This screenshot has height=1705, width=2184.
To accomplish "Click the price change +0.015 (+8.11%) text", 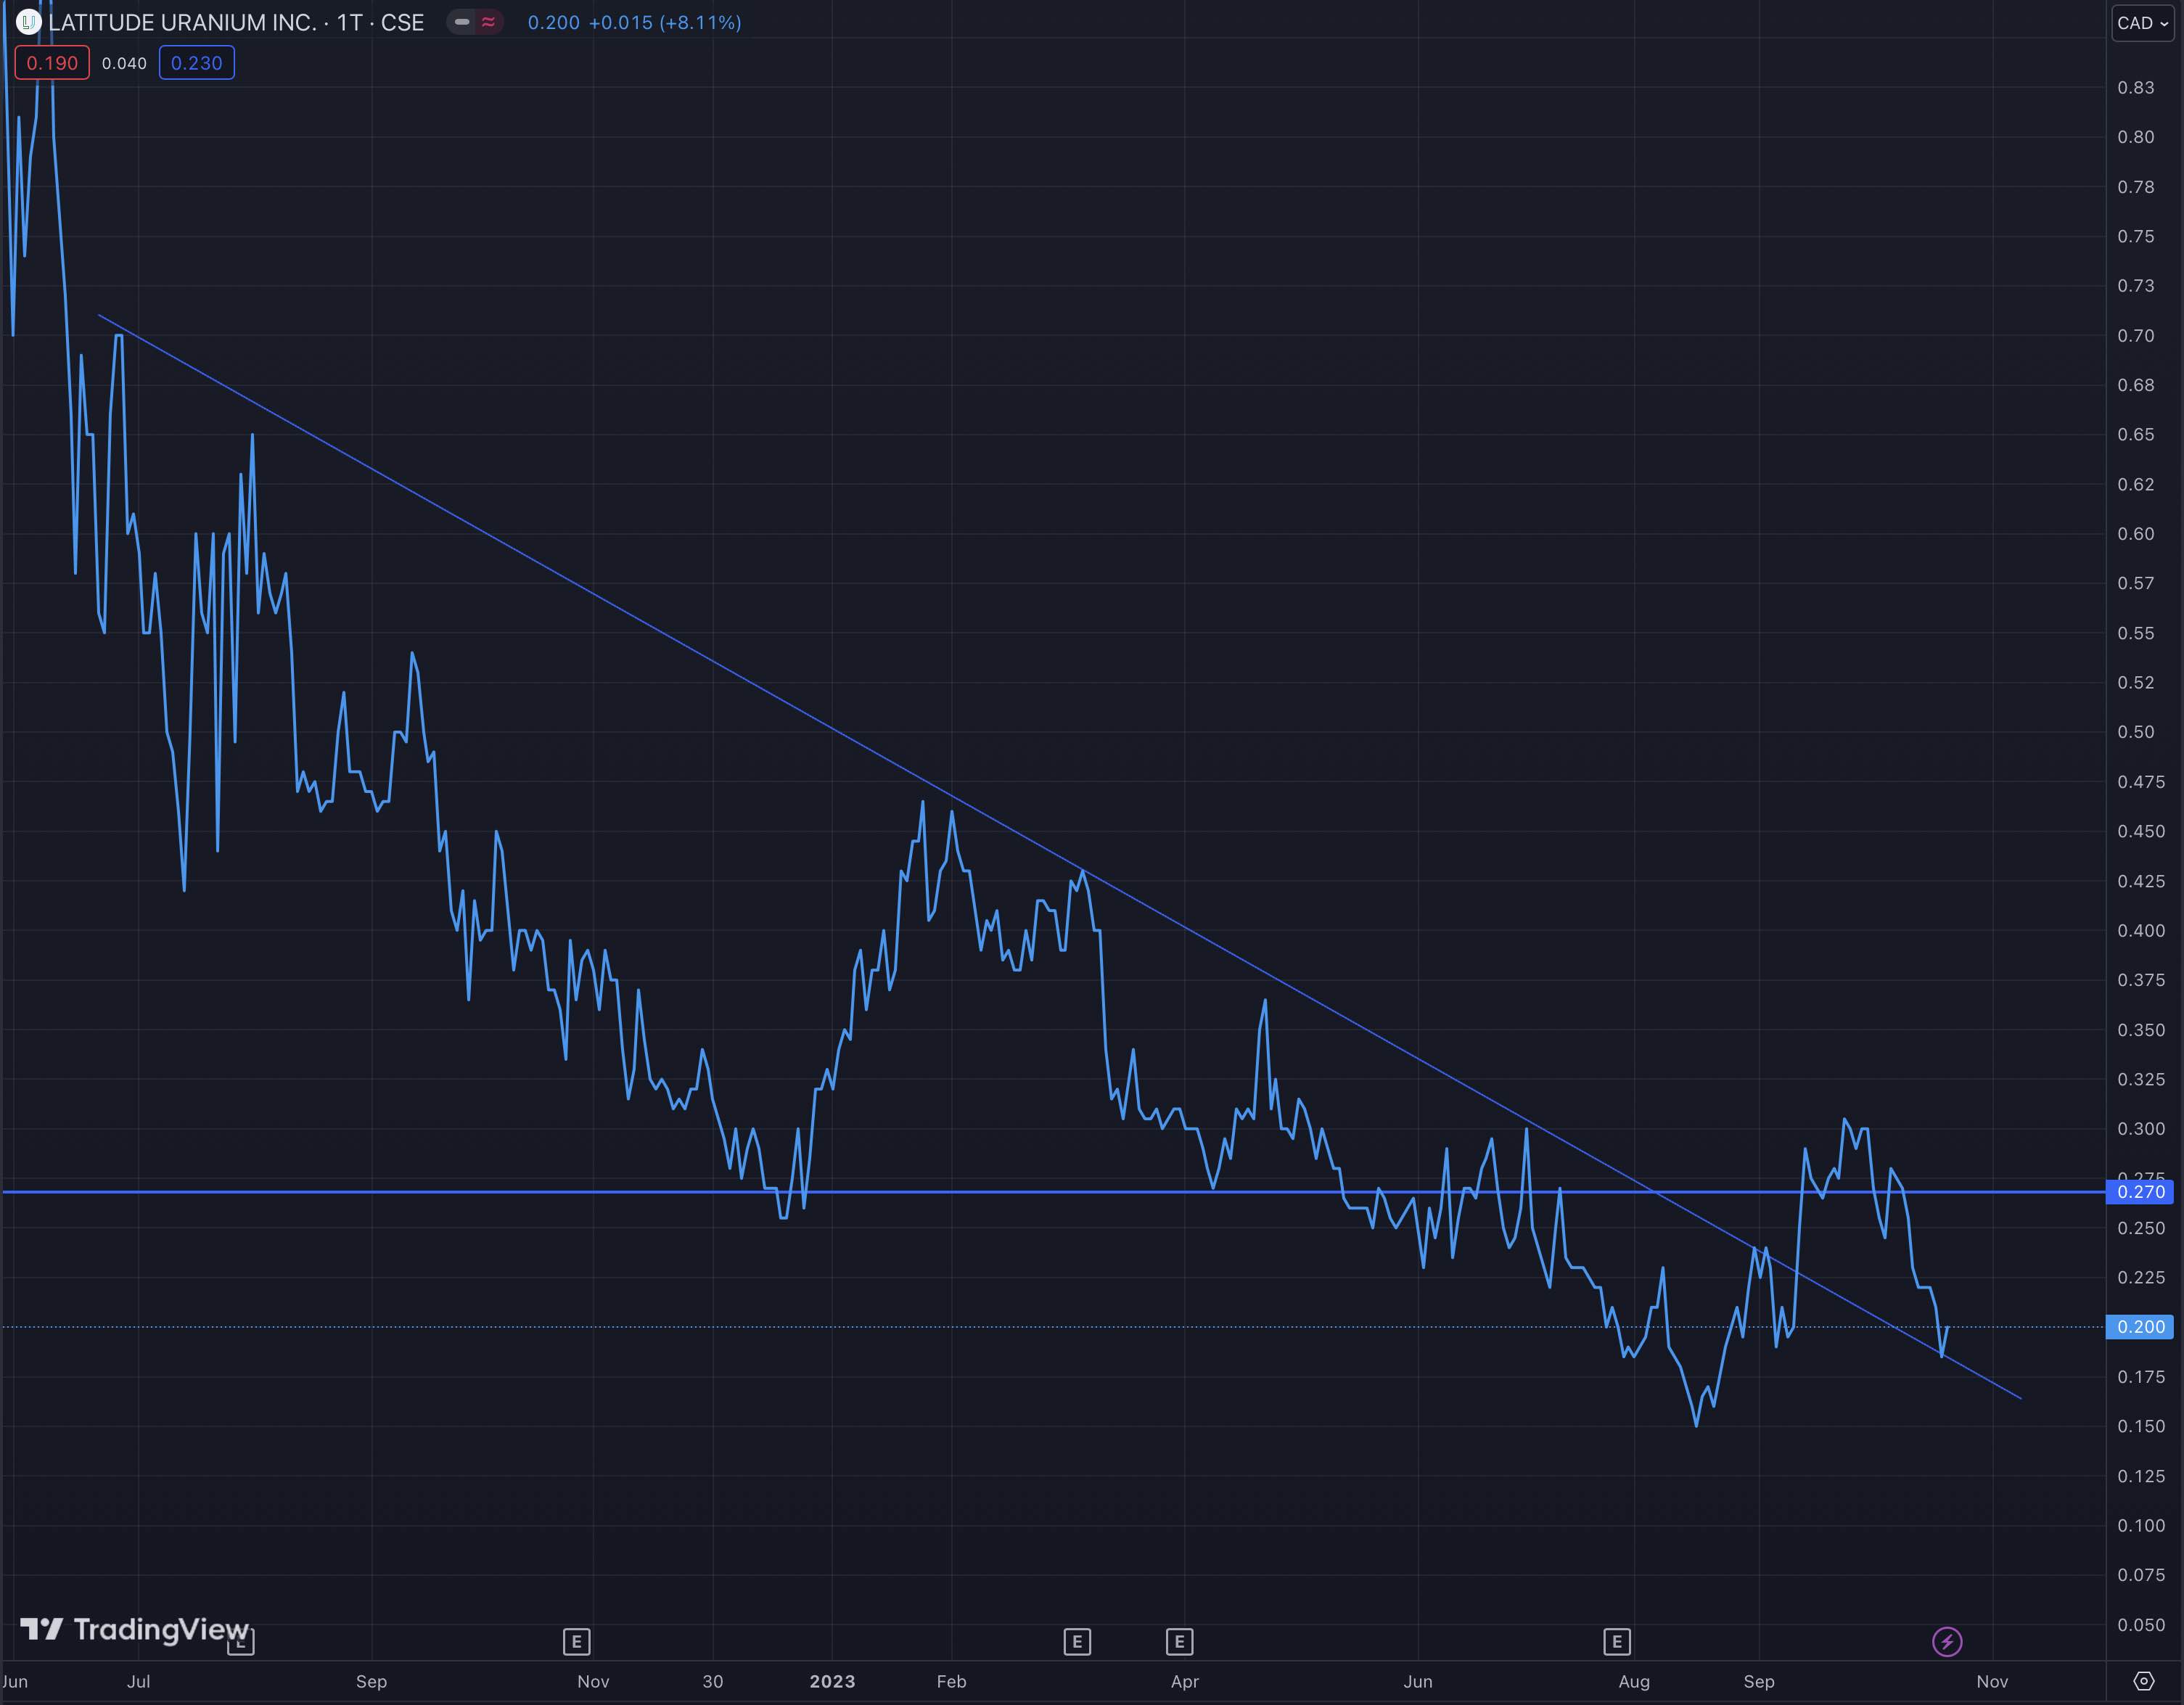I will pyautogui.click(x=664, y=22).
